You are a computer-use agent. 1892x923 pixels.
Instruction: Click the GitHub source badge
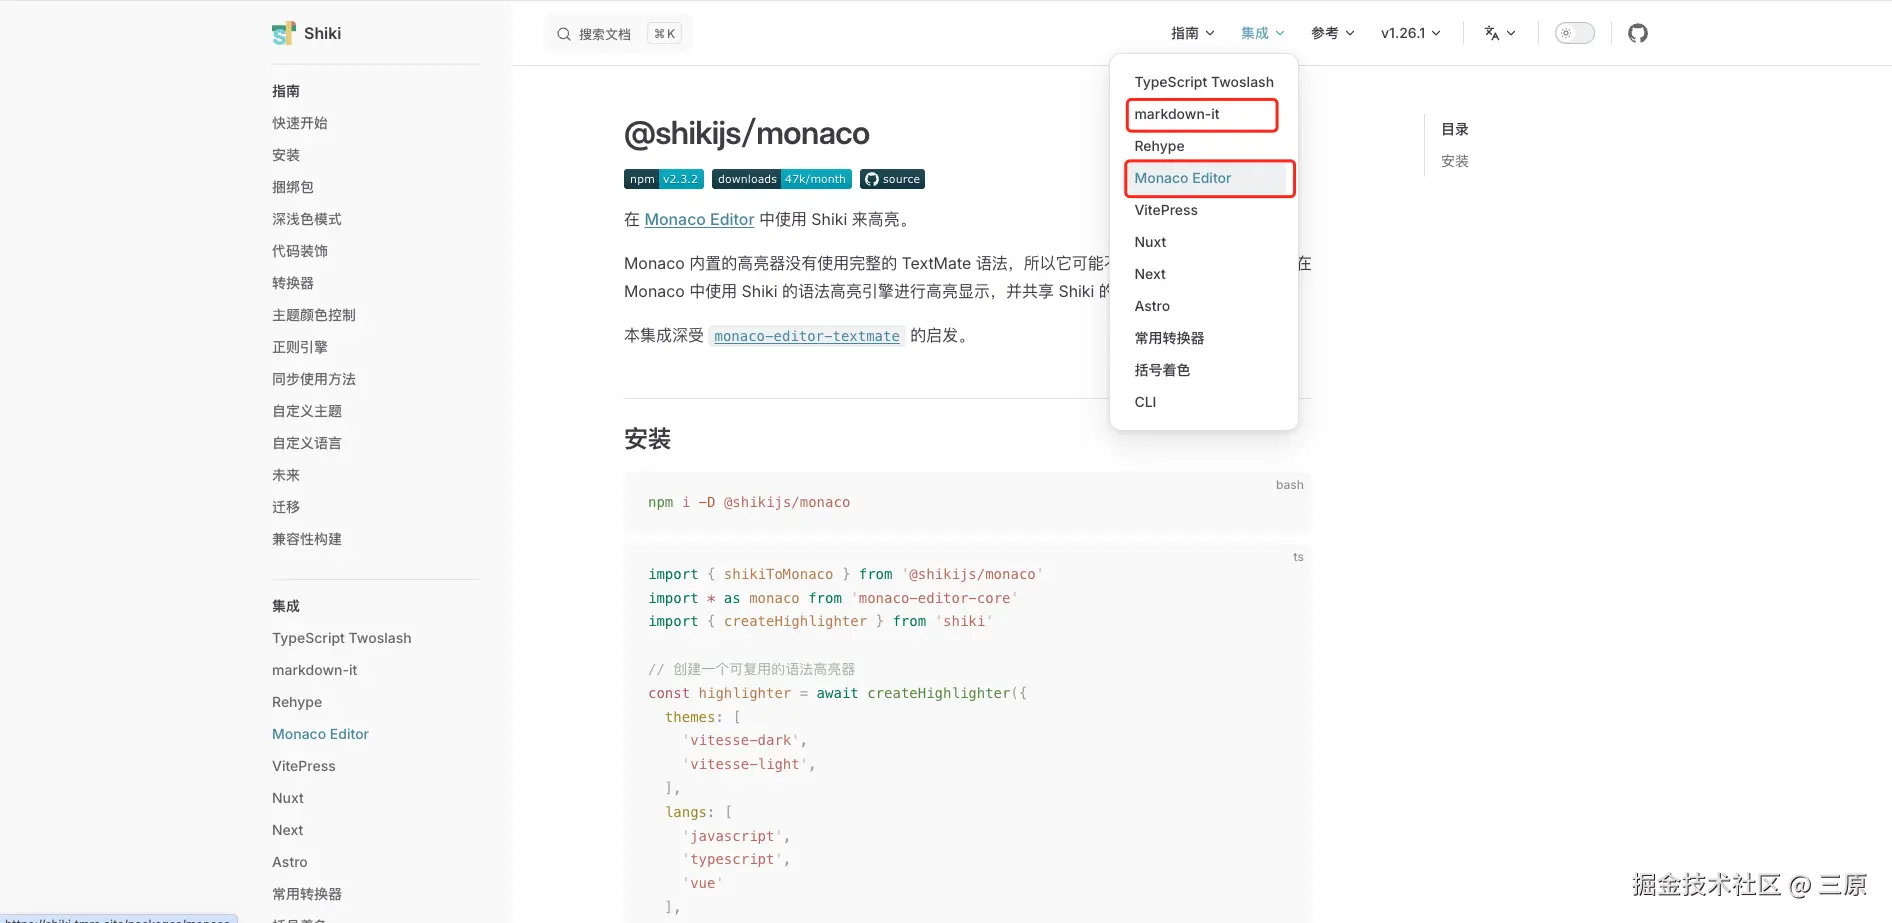(x=892, y=179)
